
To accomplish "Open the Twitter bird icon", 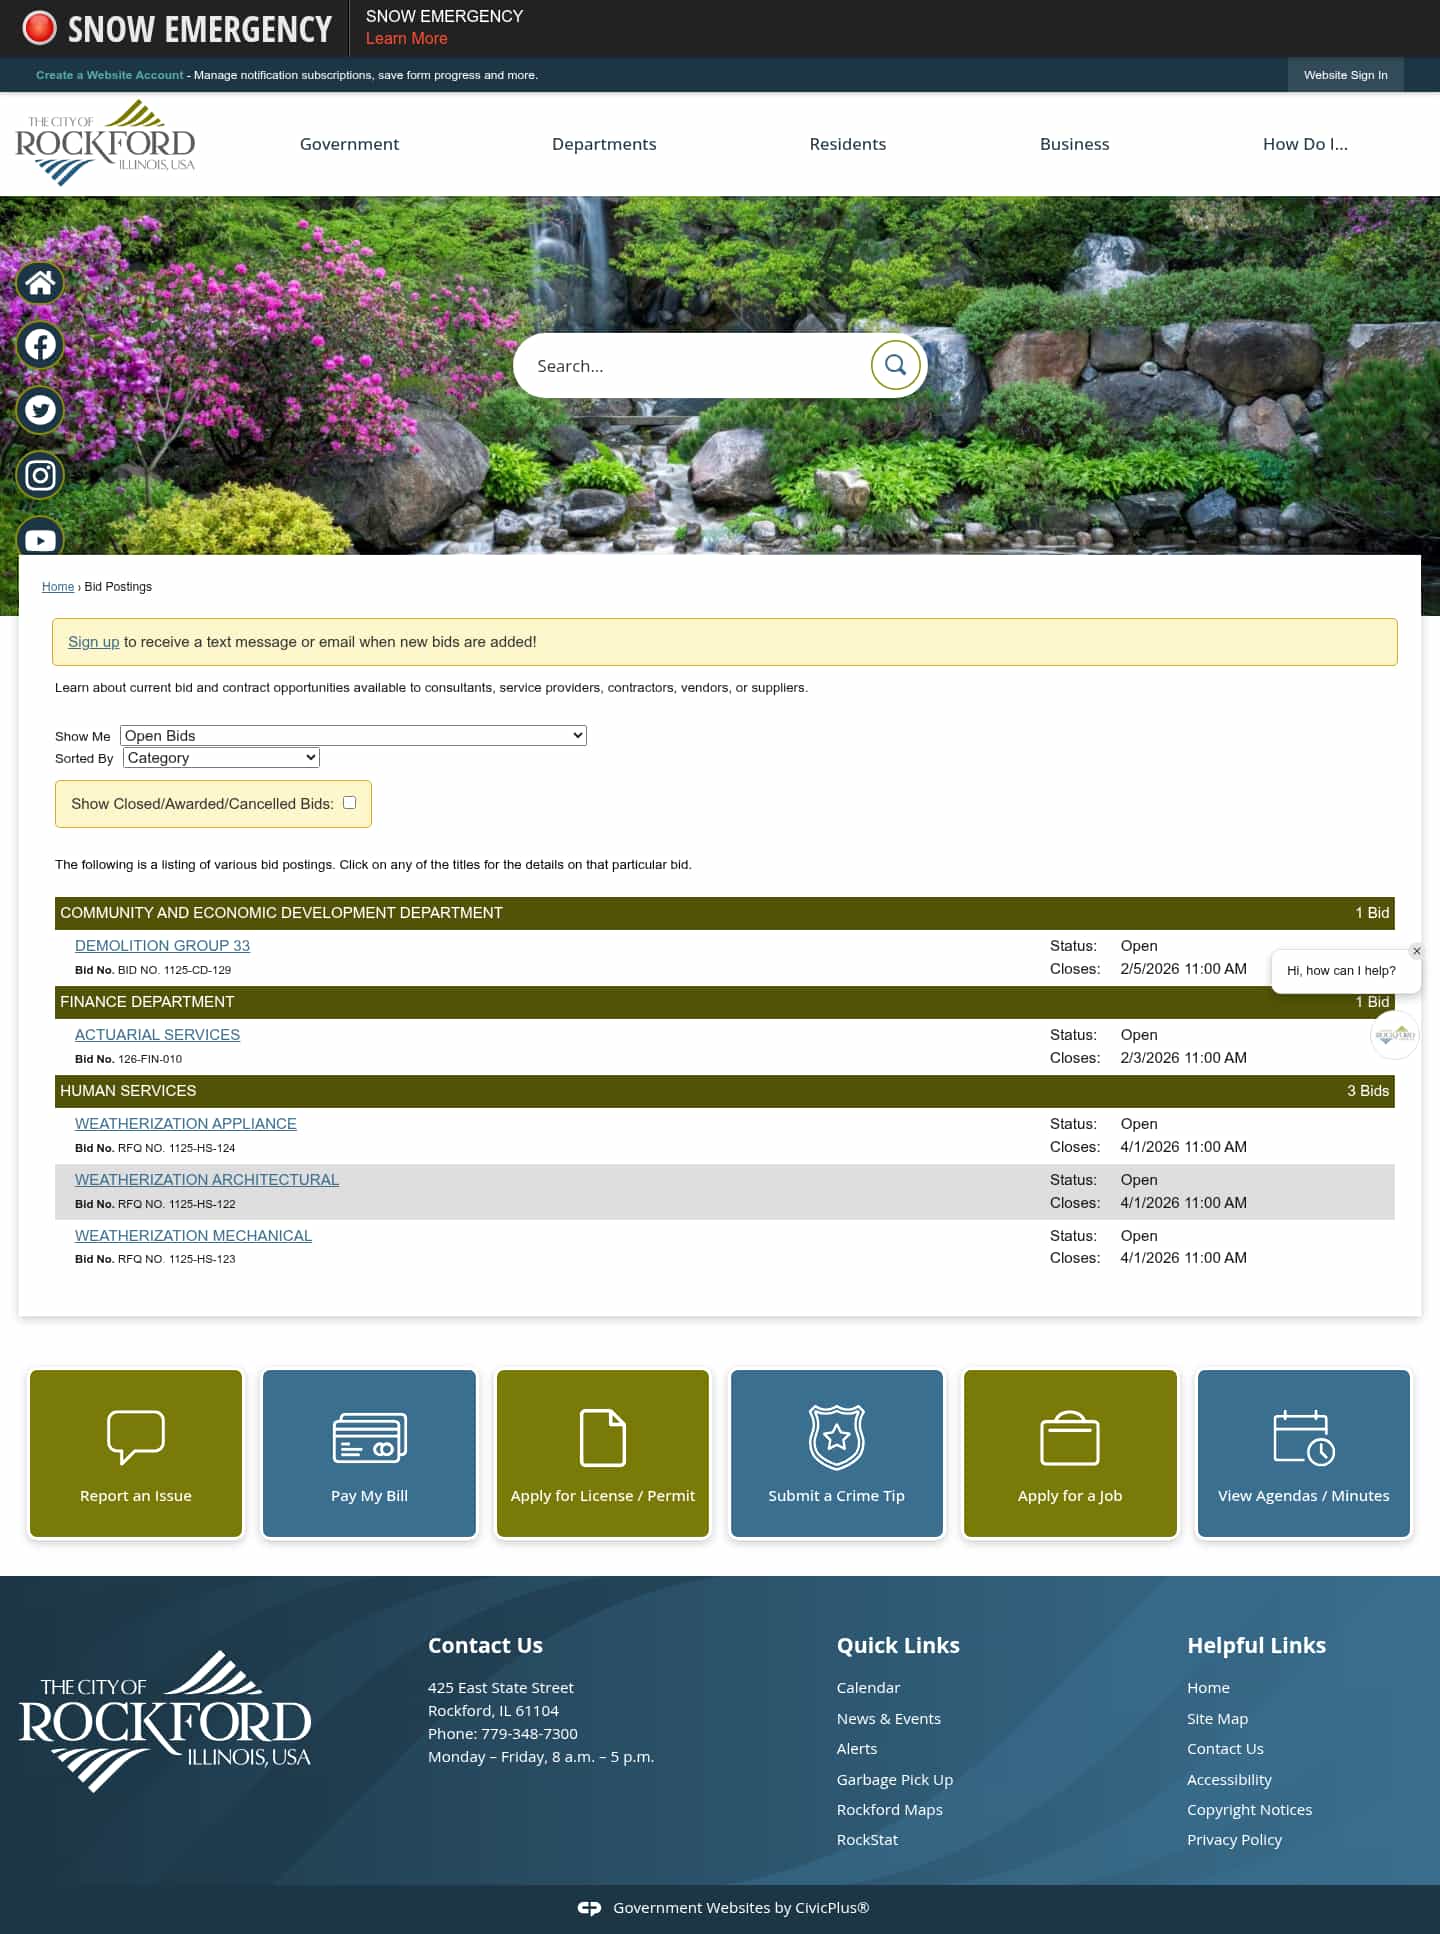I will 40,410.
